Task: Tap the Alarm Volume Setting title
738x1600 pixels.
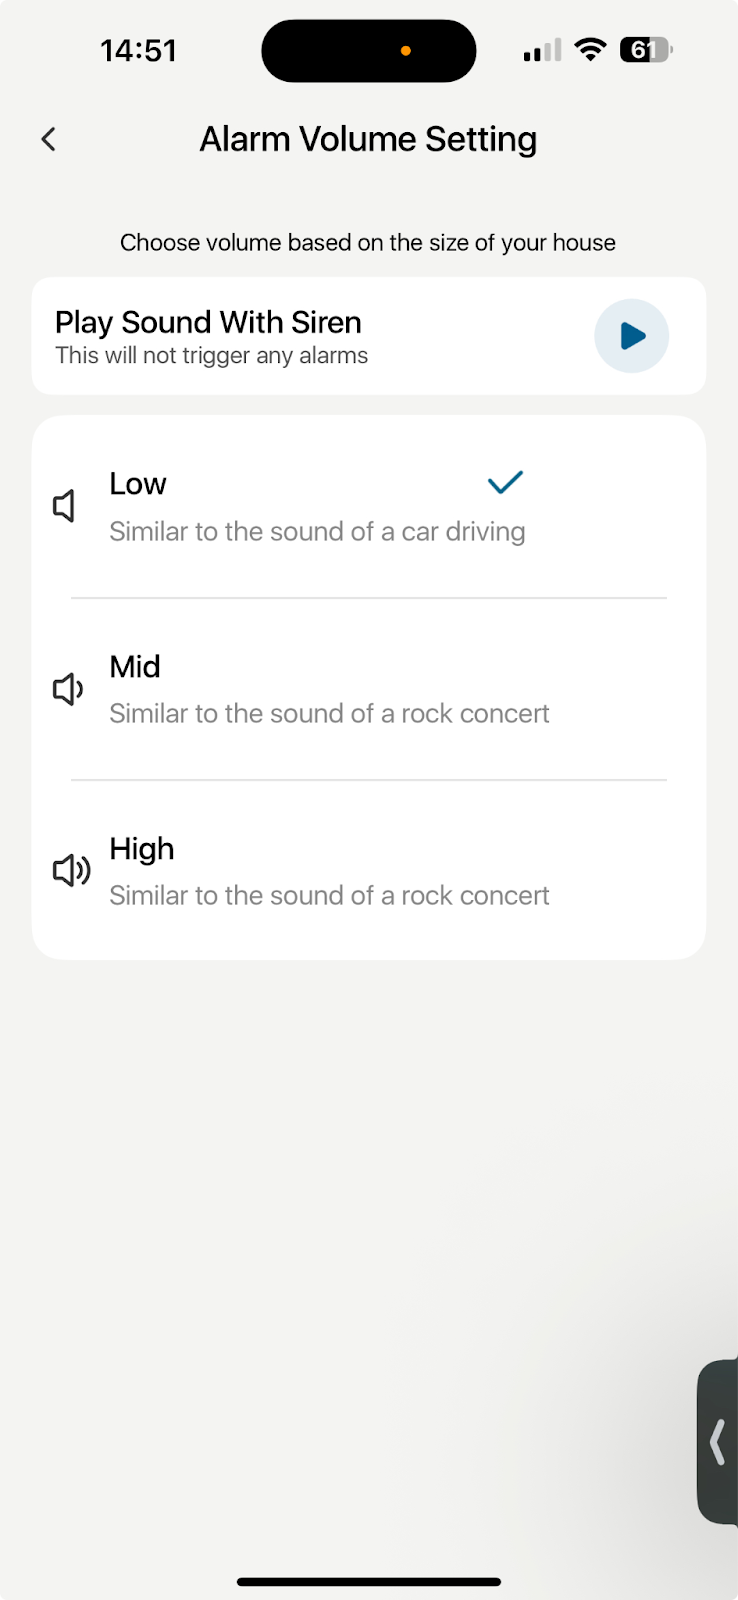Action: (368, 139)
